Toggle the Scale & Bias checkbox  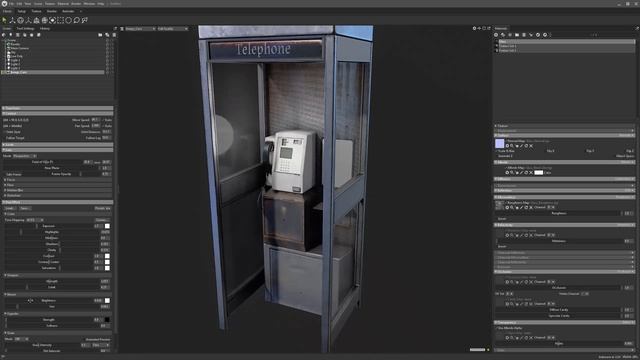(497, 151)
